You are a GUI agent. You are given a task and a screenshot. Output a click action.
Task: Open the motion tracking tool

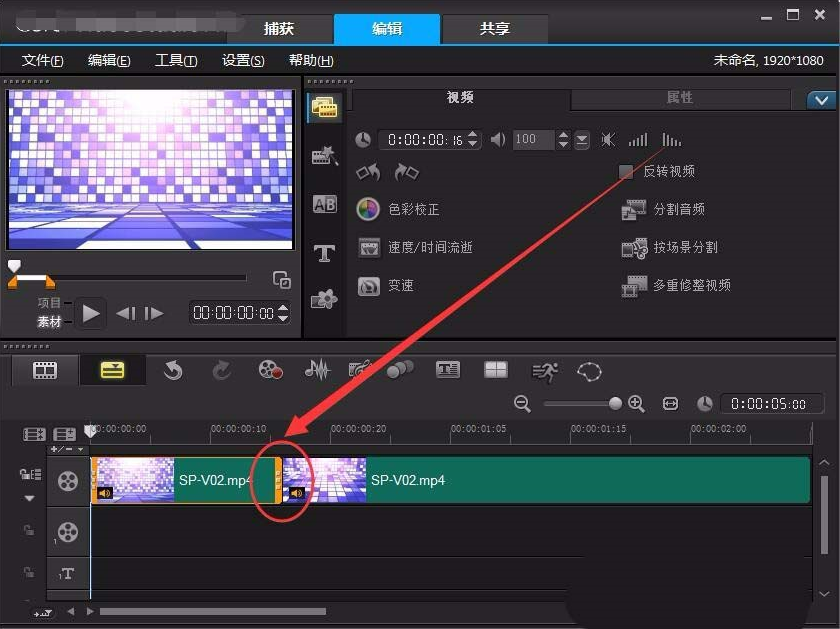[545, 371]
